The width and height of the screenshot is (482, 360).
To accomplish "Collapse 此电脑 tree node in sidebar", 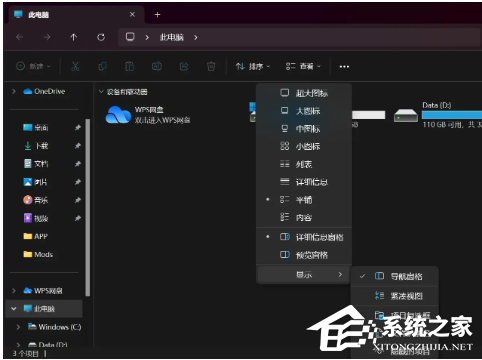I will [x=14, y=309].
